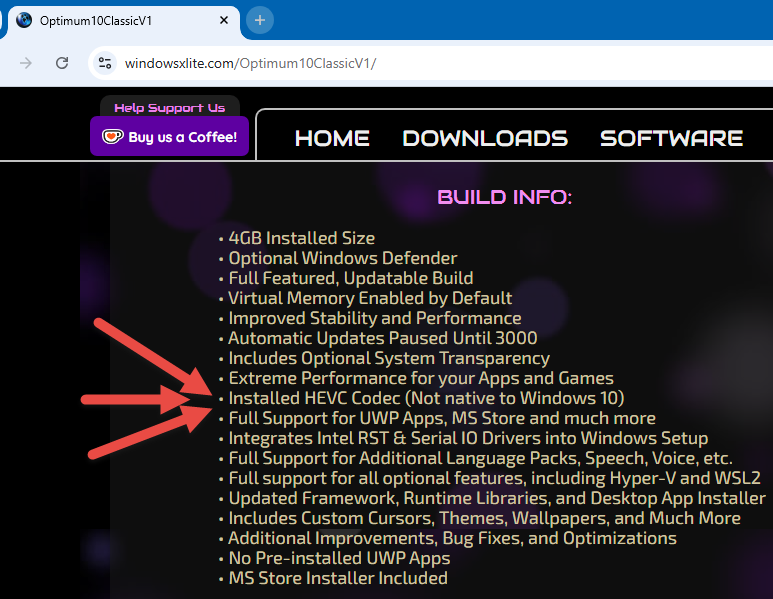Click the coffee cup icon

[x=112, y=137]
